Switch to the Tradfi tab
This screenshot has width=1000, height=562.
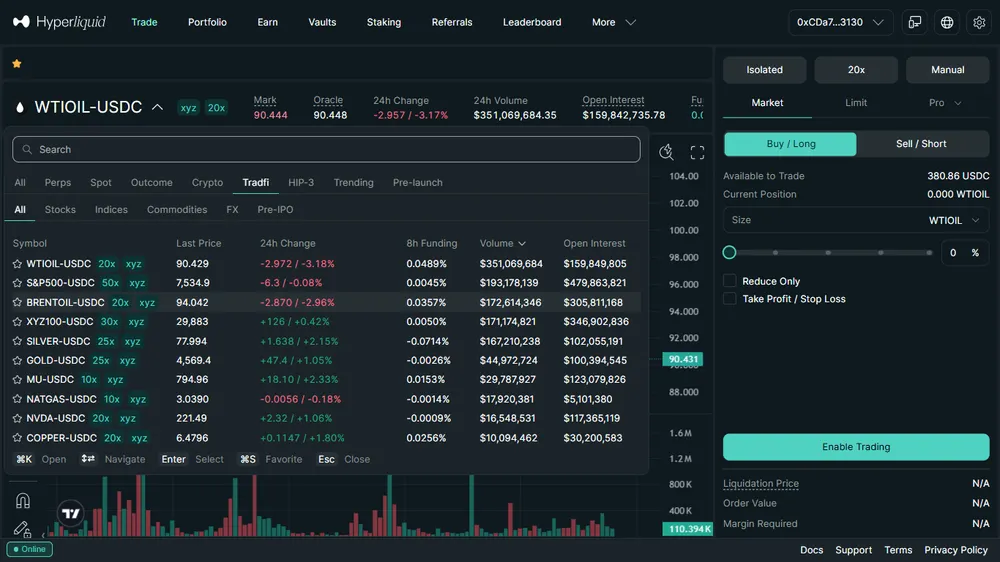point(256,182)
